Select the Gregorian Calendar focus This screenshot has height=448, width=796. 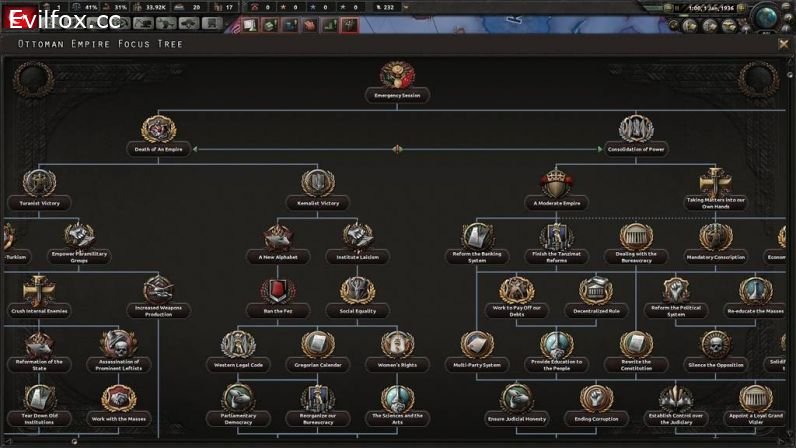[318, 346]
